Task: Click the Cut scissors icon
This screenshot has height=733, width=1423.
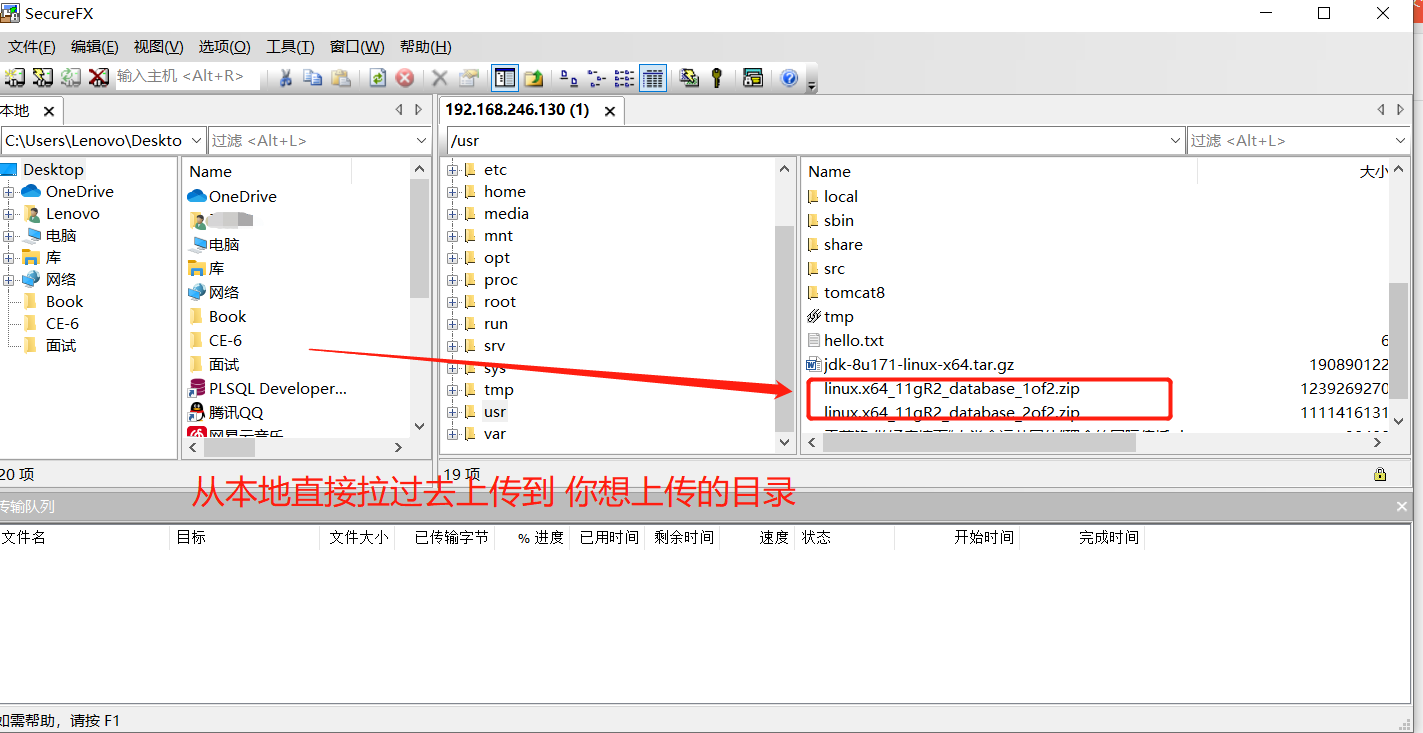Action: click(x=285, y=77)
